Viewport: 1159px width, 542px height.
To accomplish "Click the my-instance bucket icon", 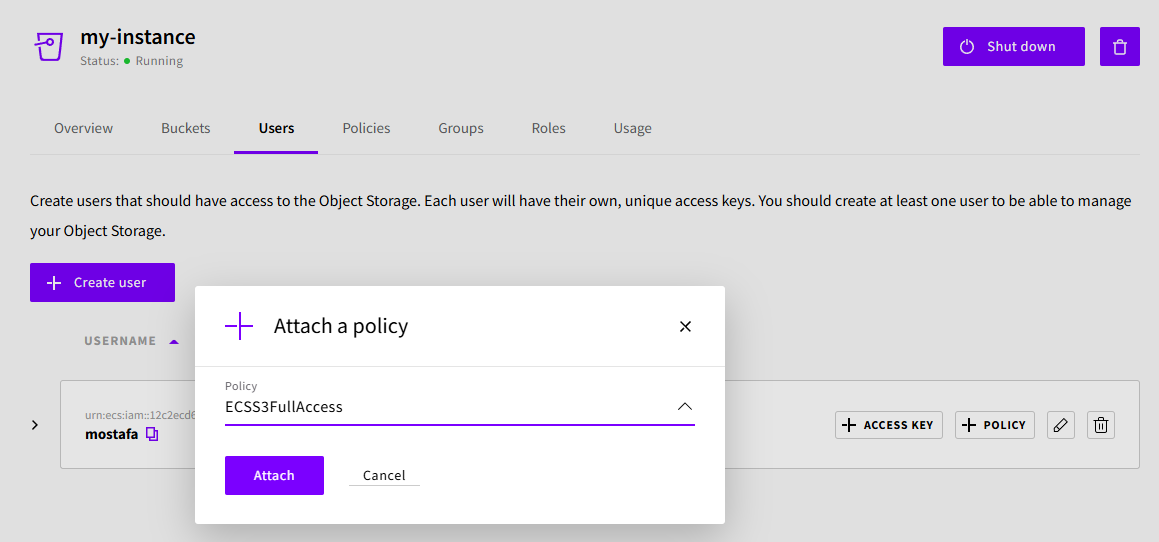I will point(50,47).
